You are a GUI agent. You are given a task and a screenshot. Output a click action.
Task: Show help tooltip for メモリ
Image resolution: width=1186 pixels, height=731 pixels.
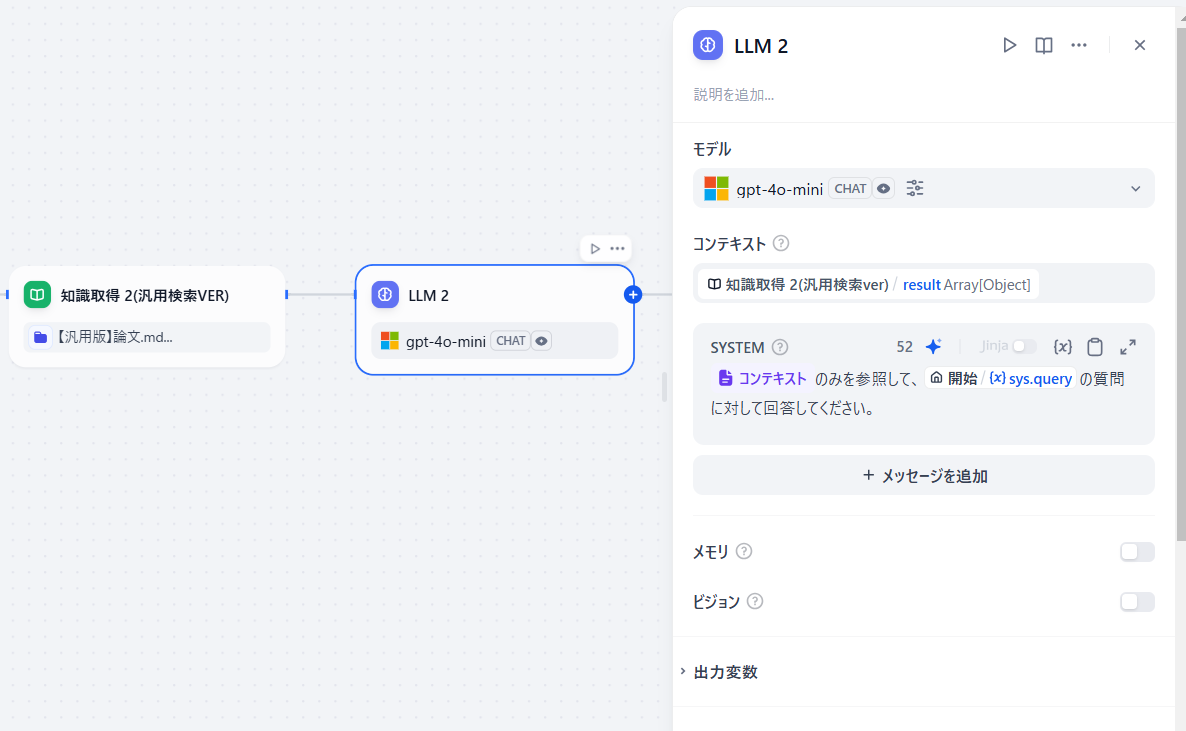[x=744, y=552]
